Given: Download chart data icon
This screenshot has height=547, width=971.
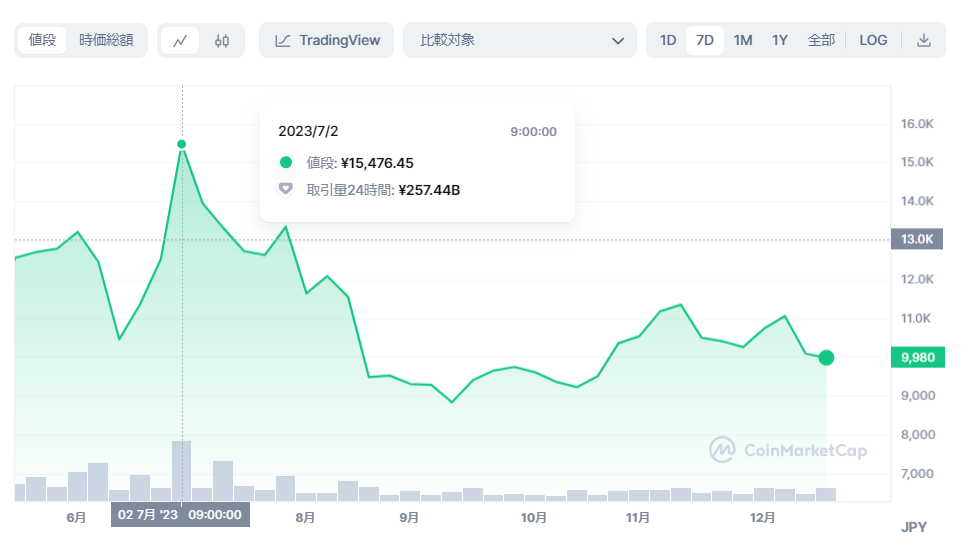Looking at the screenshot, I should point(923,40).
